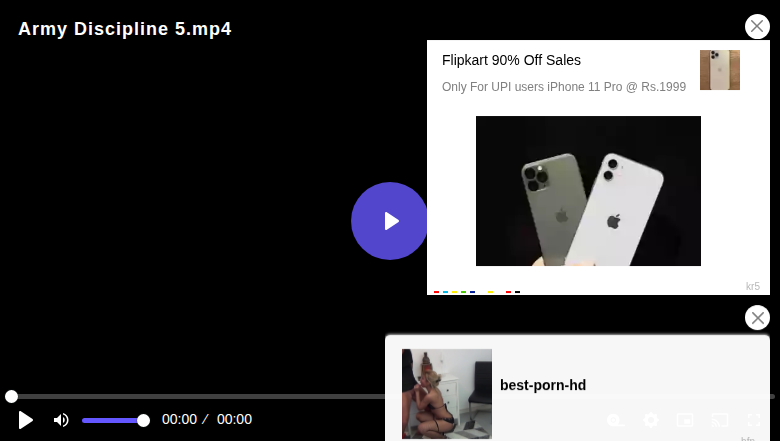The width and height of the screenshot is (780, 441).
Task: Click the seek bar start handle
Action: click(x=11, y=396)
